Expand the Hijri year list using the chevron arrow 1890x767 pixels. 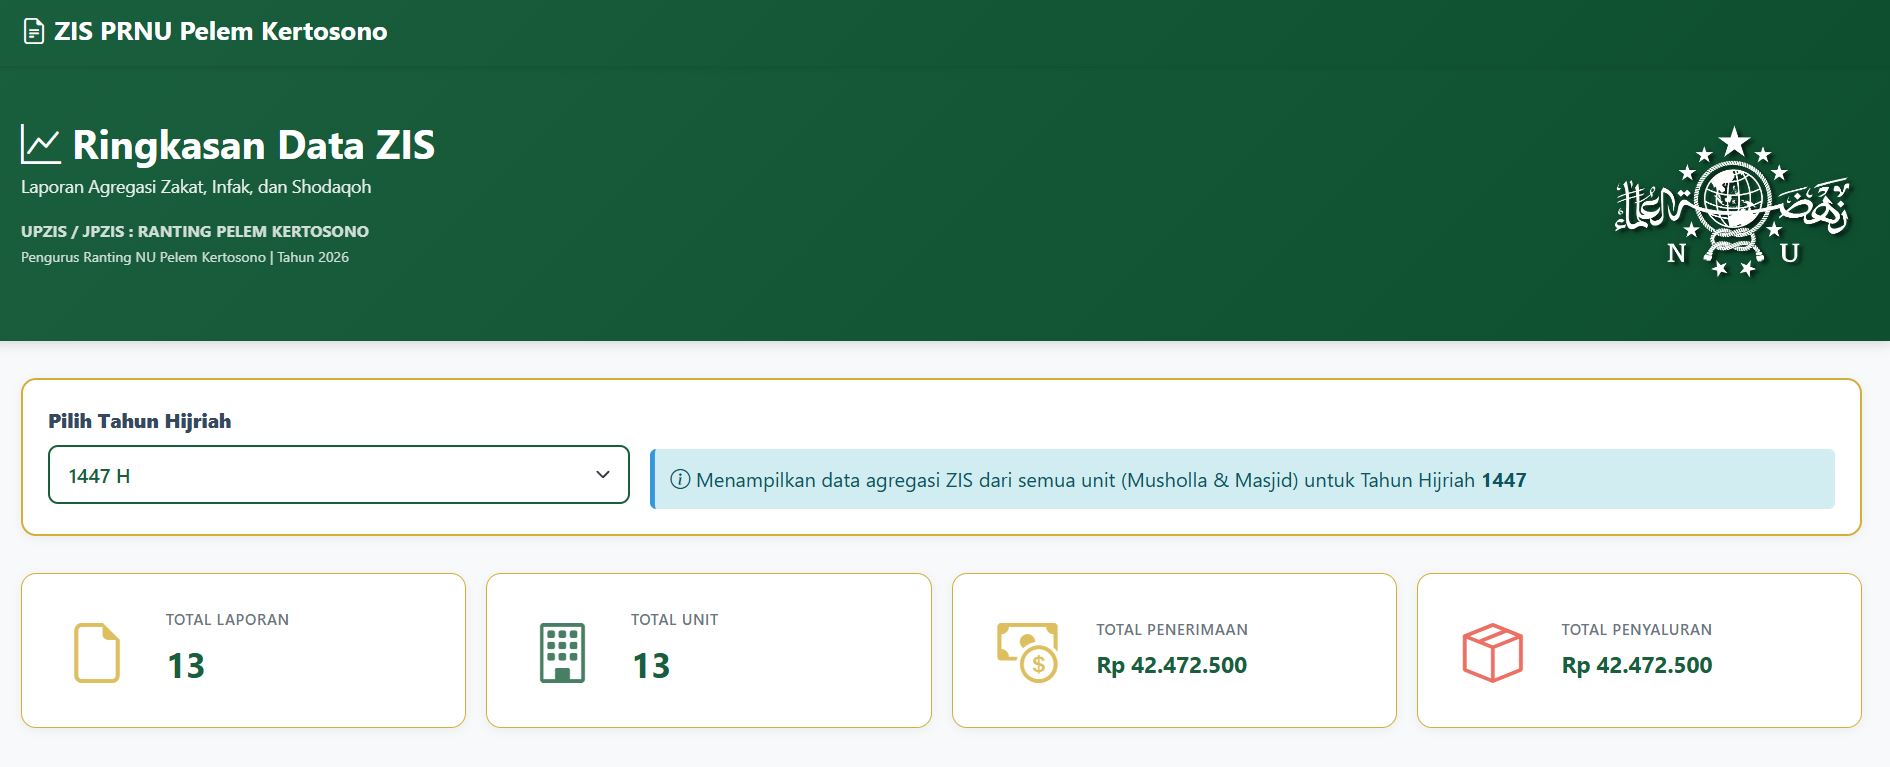pos(603,475)
